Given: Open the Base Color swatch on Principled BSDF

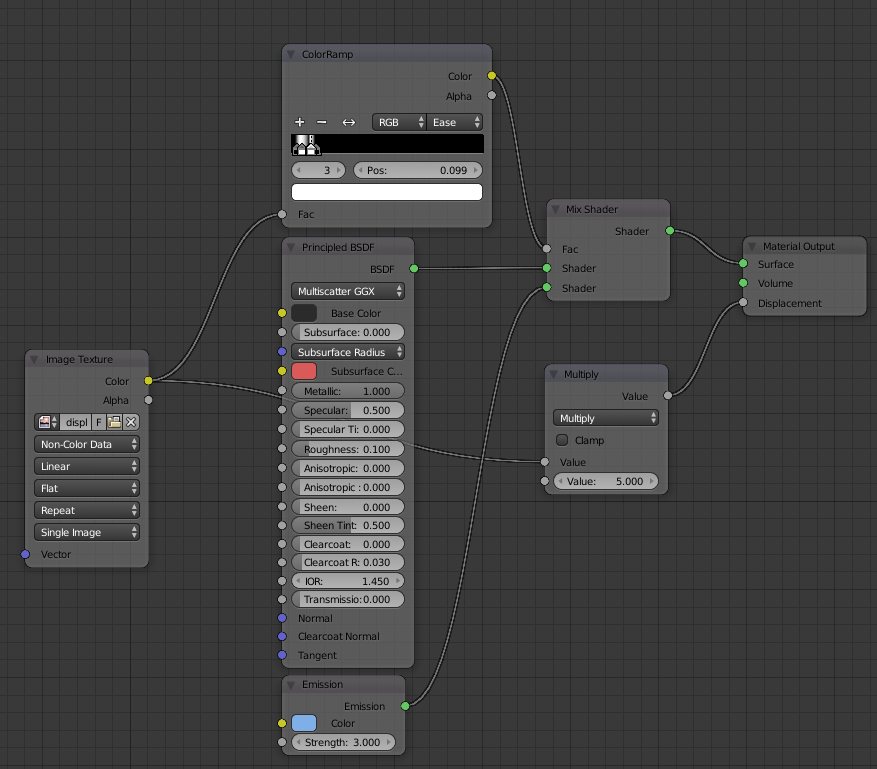Looking at the screenshot, I should coord(303,312).
